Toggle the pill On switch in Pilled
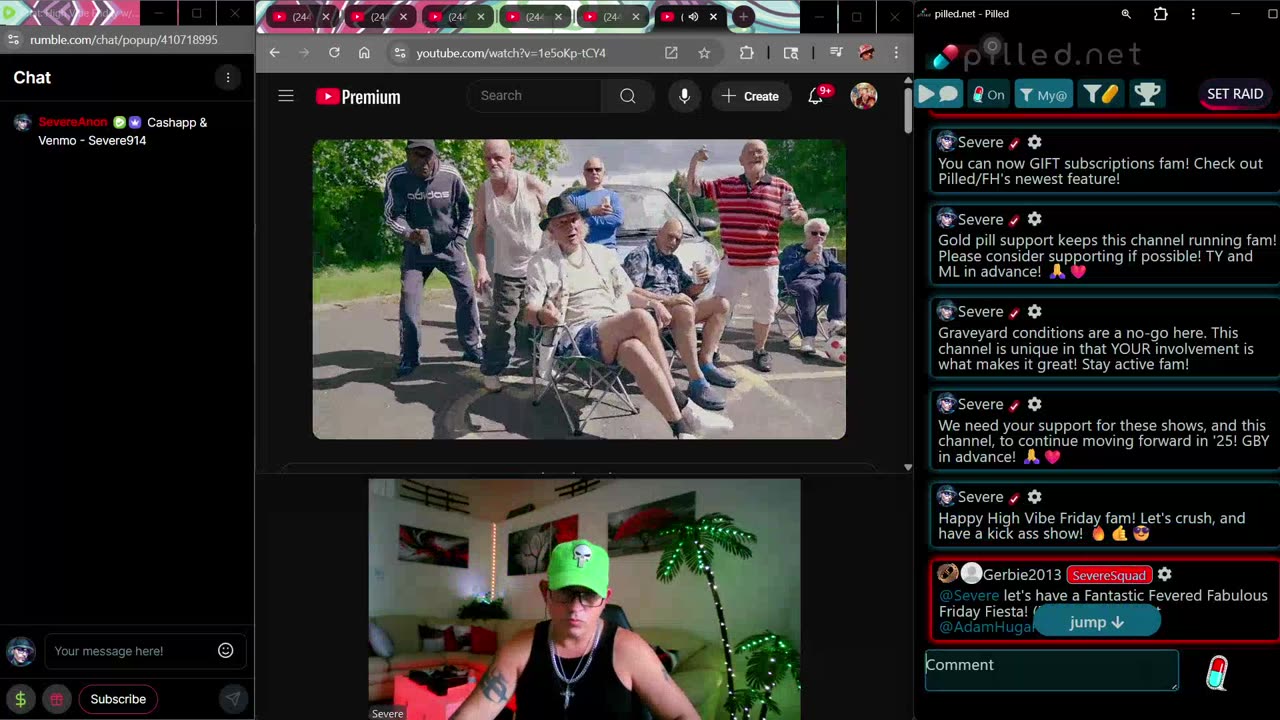The width and height of the screenshot is (1280, 720). pos(988,94)
